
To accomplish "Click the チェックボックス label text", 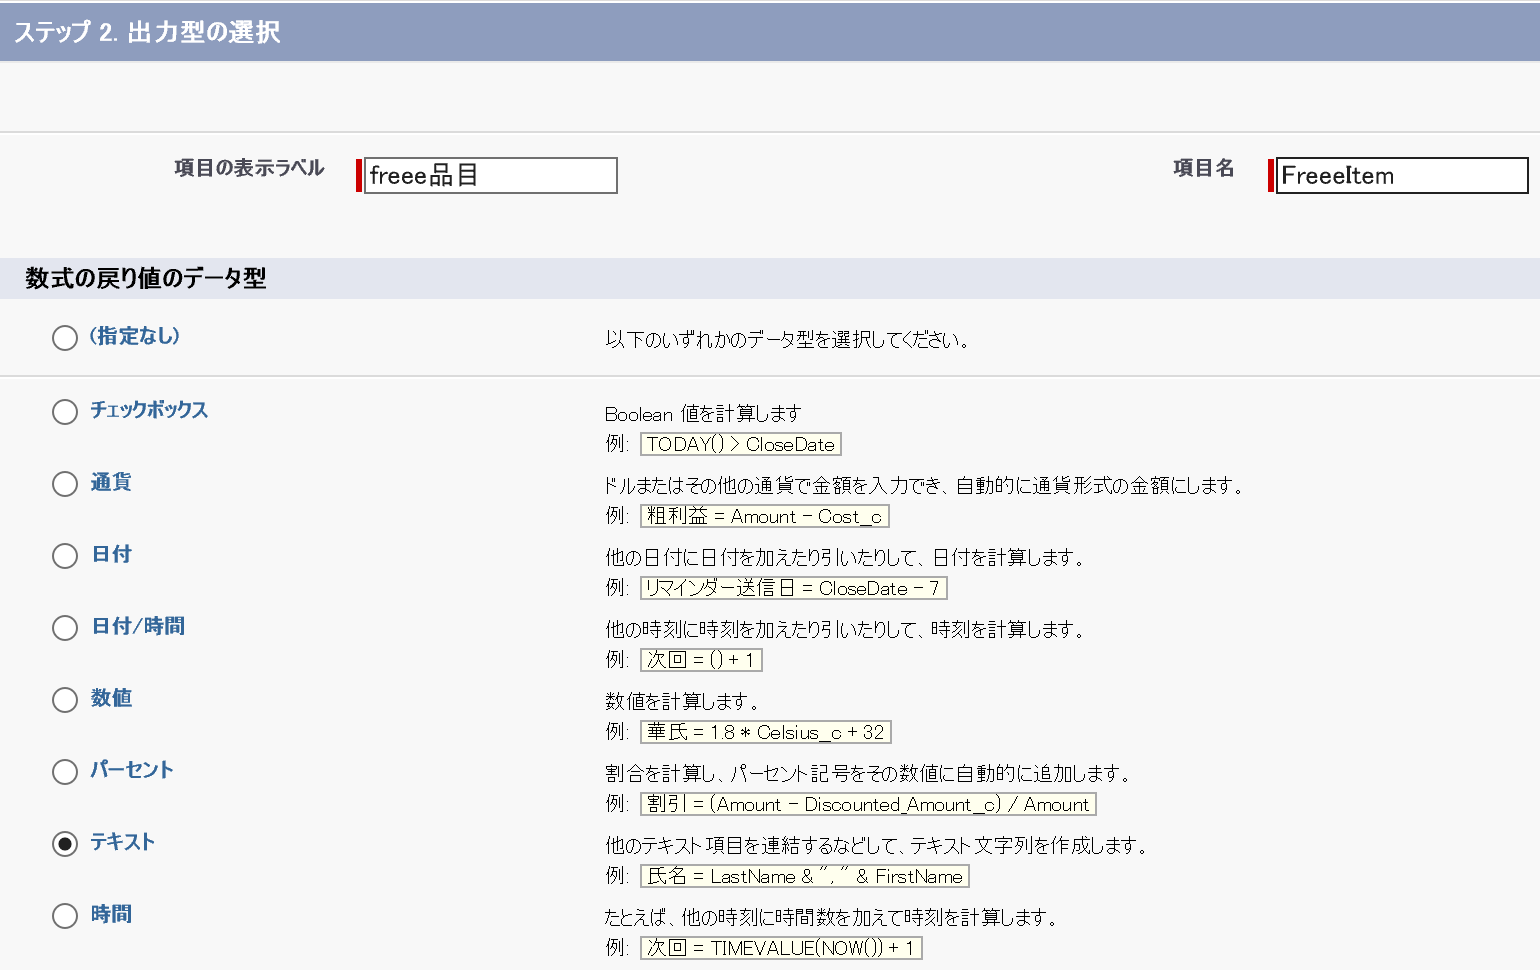I will (149, 410).
